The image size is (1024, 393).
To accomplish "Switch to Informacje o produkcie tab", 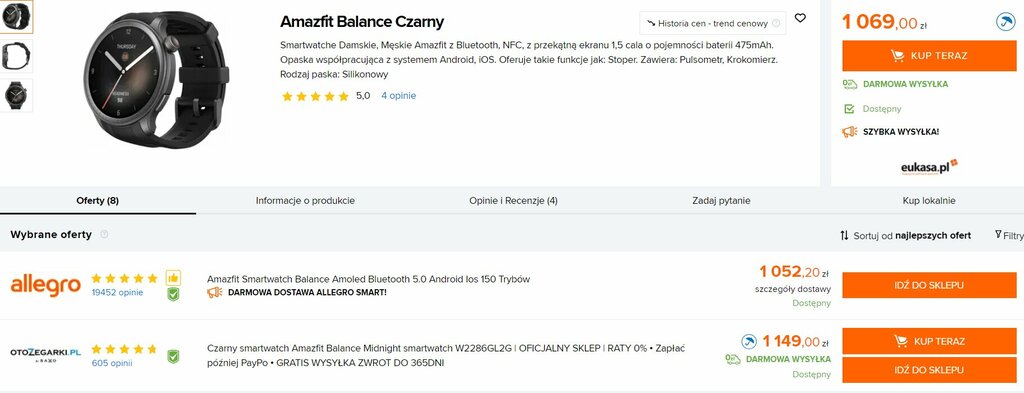I will pyautogui.click(x=305, y=201).
